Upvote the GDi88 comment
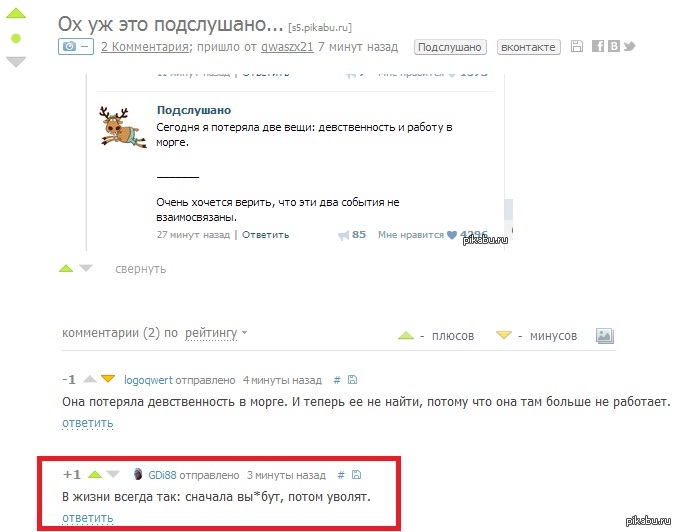Viewport: 676px width, 532px height. tap(95, 475)
